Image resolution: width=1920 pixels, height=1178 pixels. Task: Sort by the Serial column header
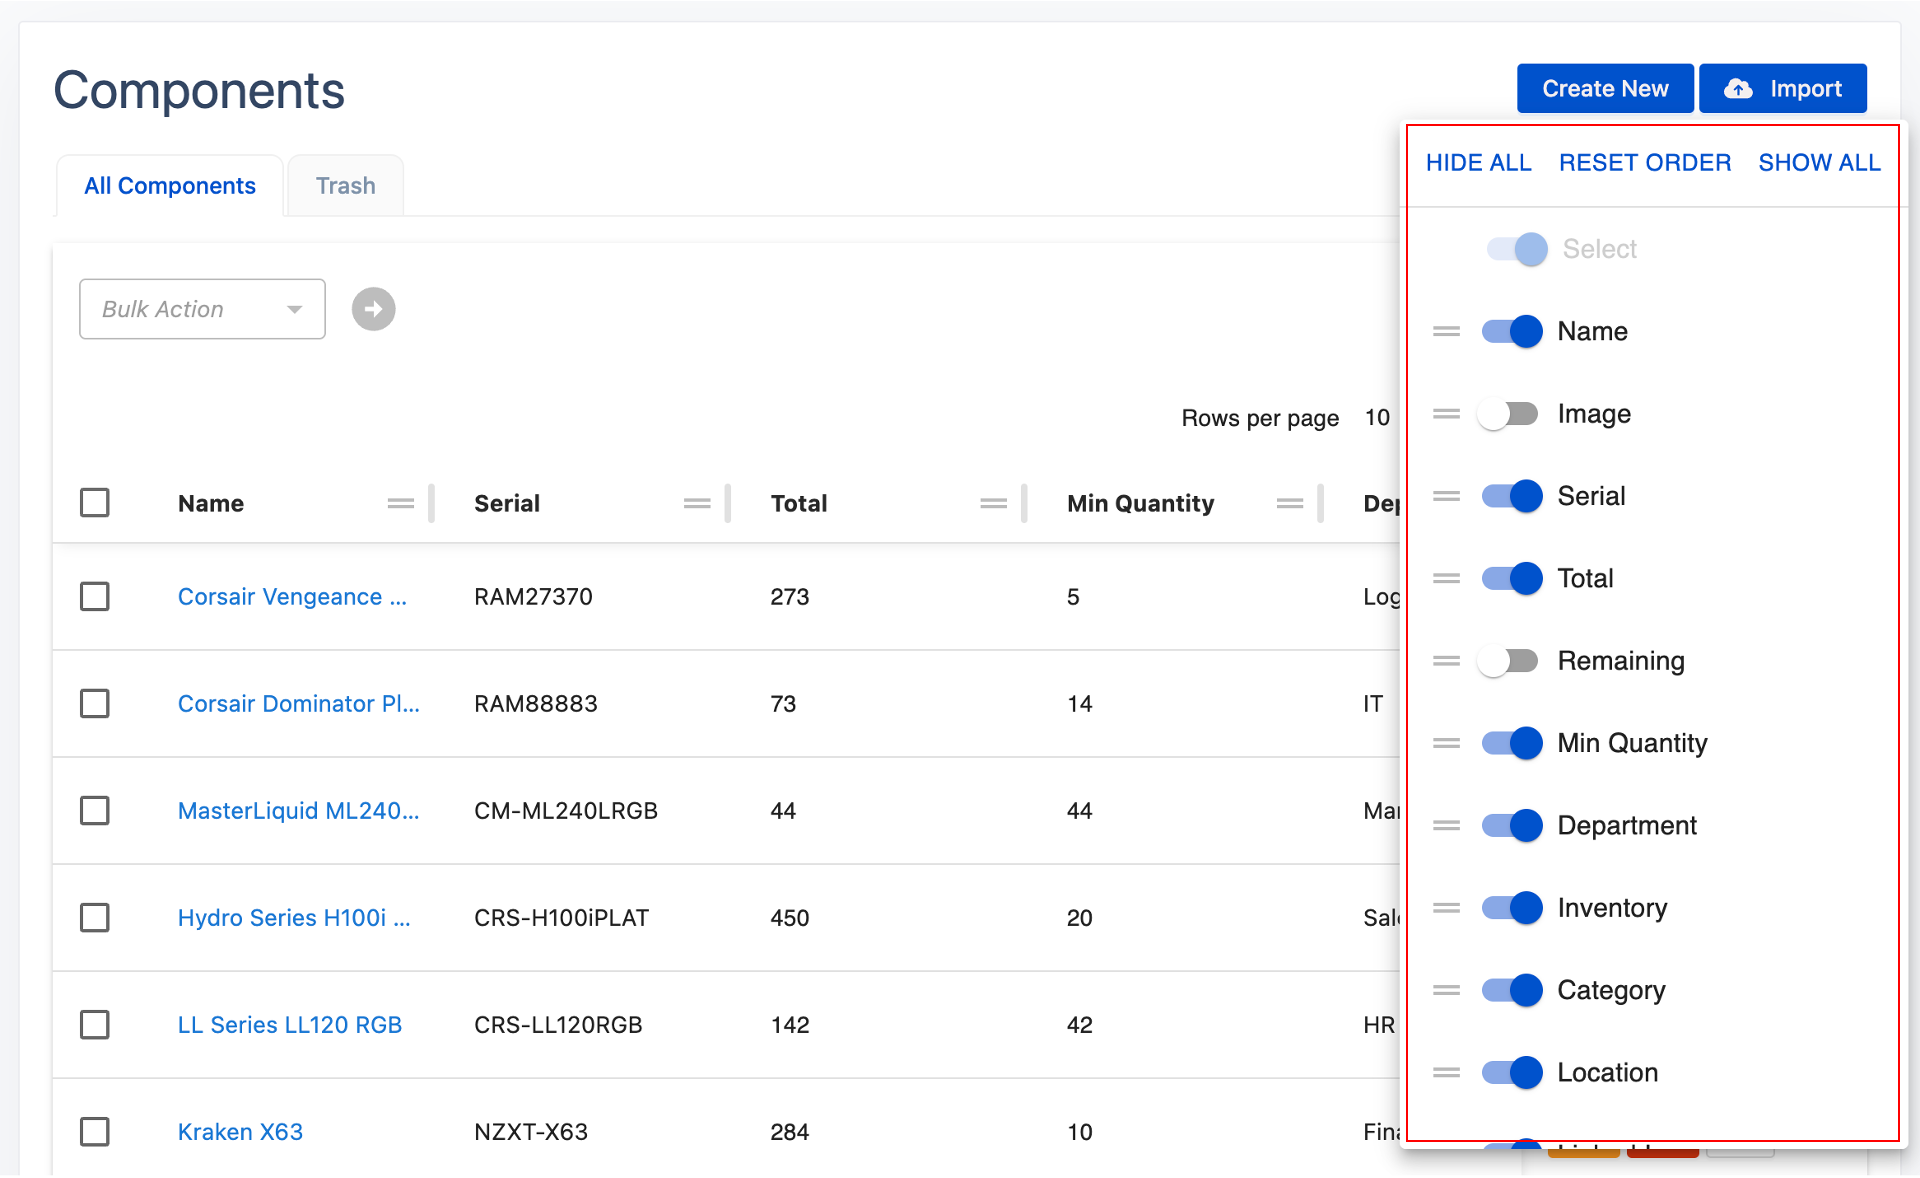(507, 504)
